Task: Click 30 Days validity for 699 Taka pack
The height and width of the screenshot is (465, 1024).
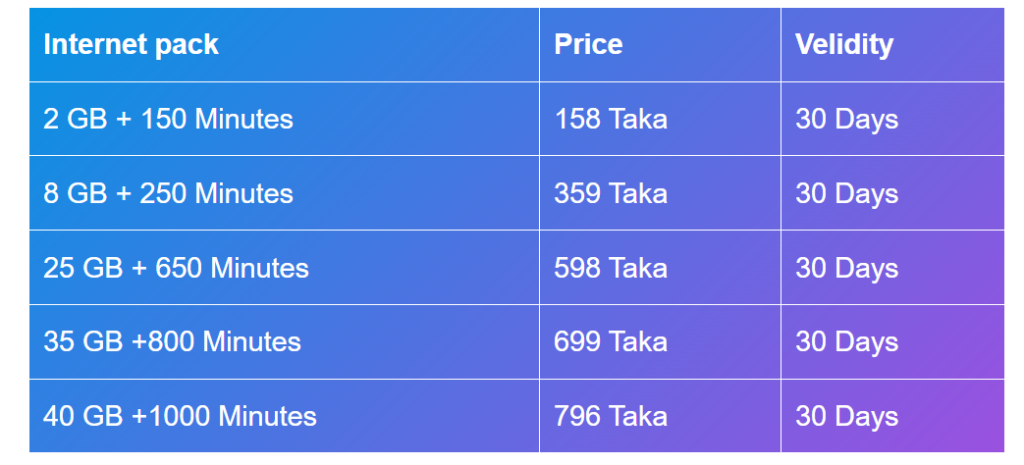Action: 846,343
